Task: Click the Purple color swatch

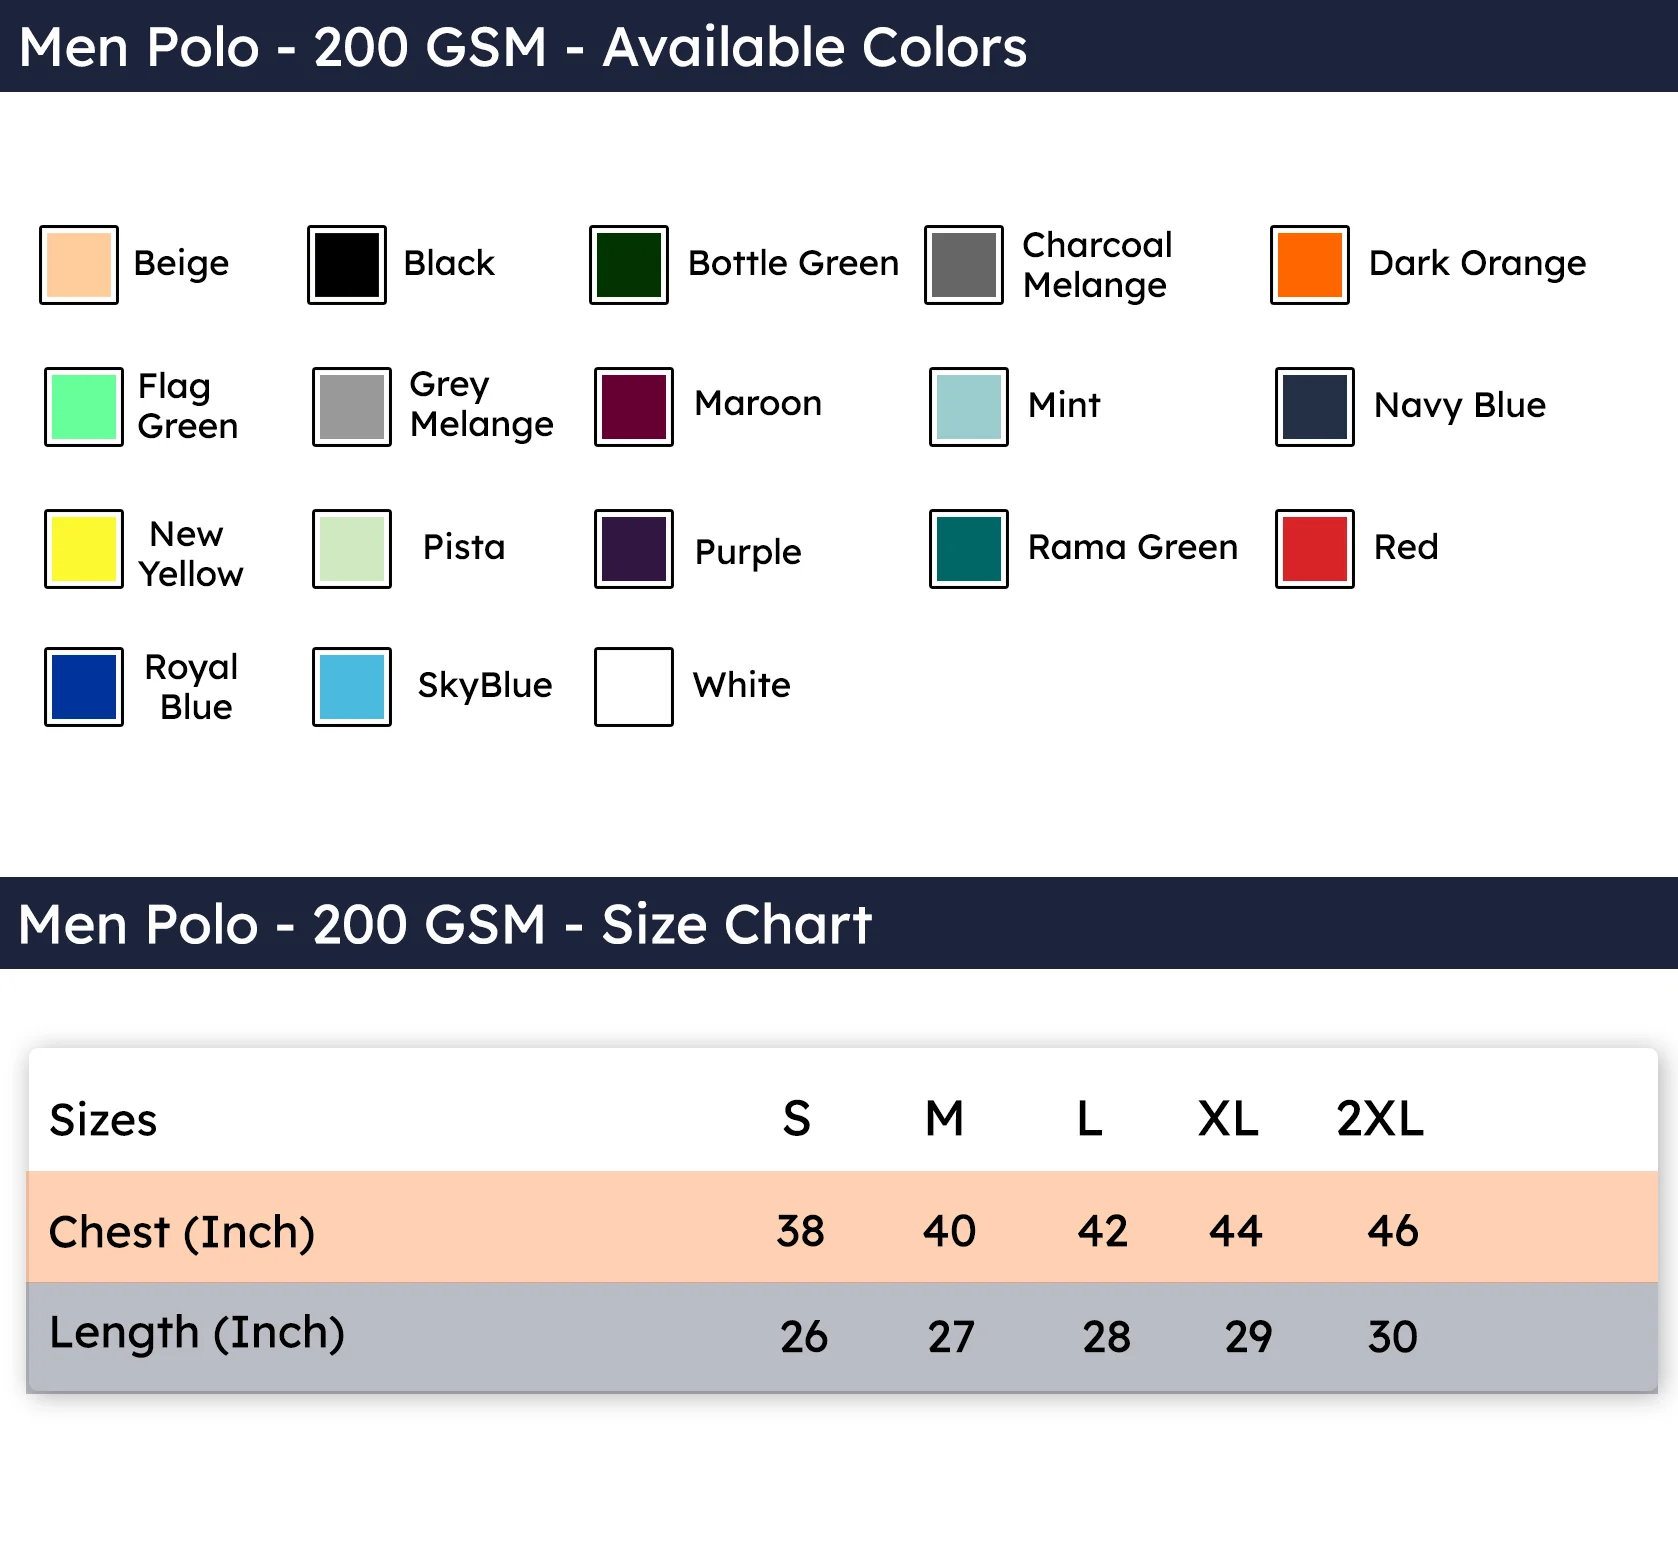Action: point(634,549)
